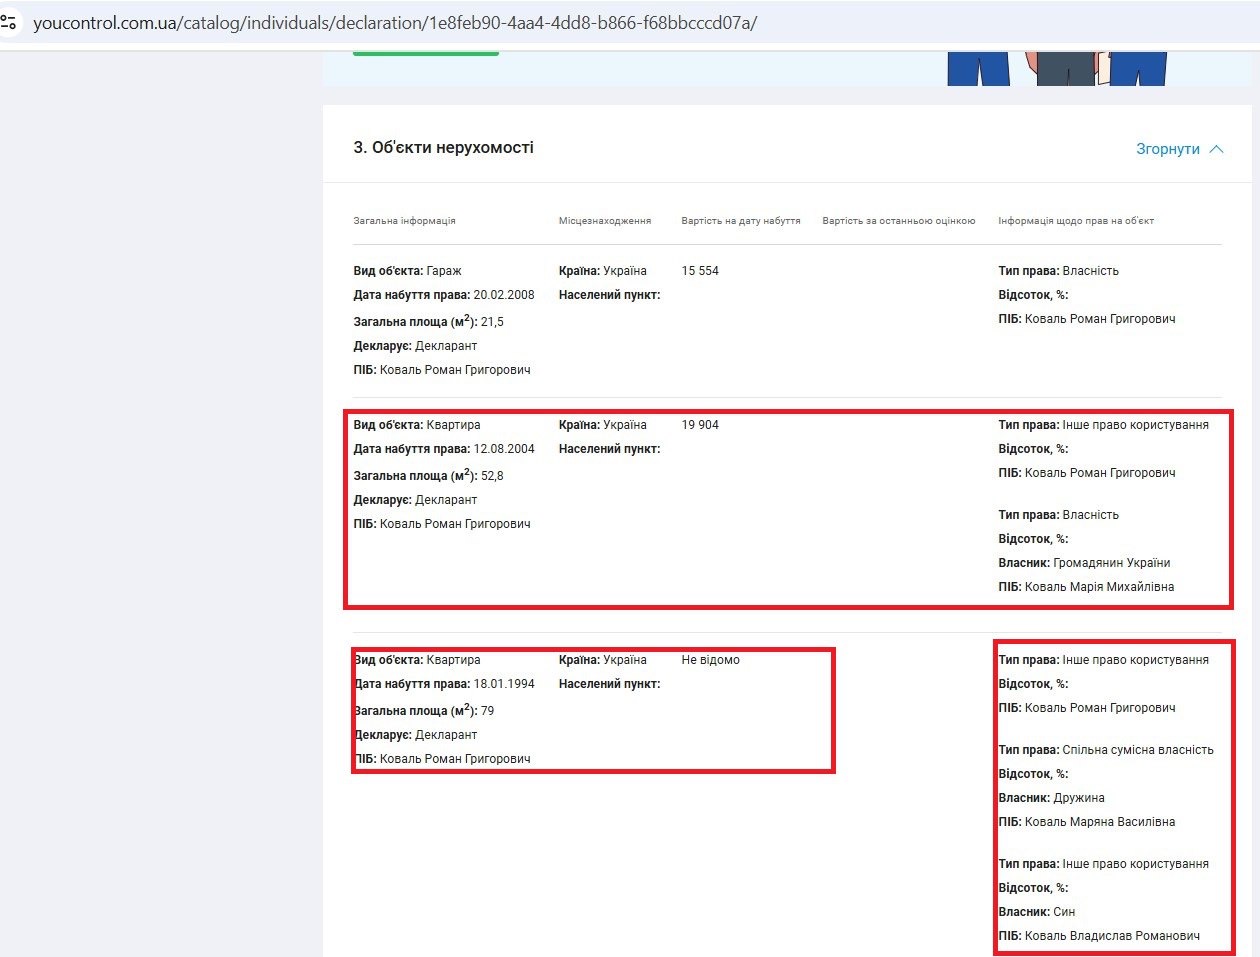Collapse section via 'Згорнути' link
This screenshot has width=1260, height=957.
point(1168,149)
